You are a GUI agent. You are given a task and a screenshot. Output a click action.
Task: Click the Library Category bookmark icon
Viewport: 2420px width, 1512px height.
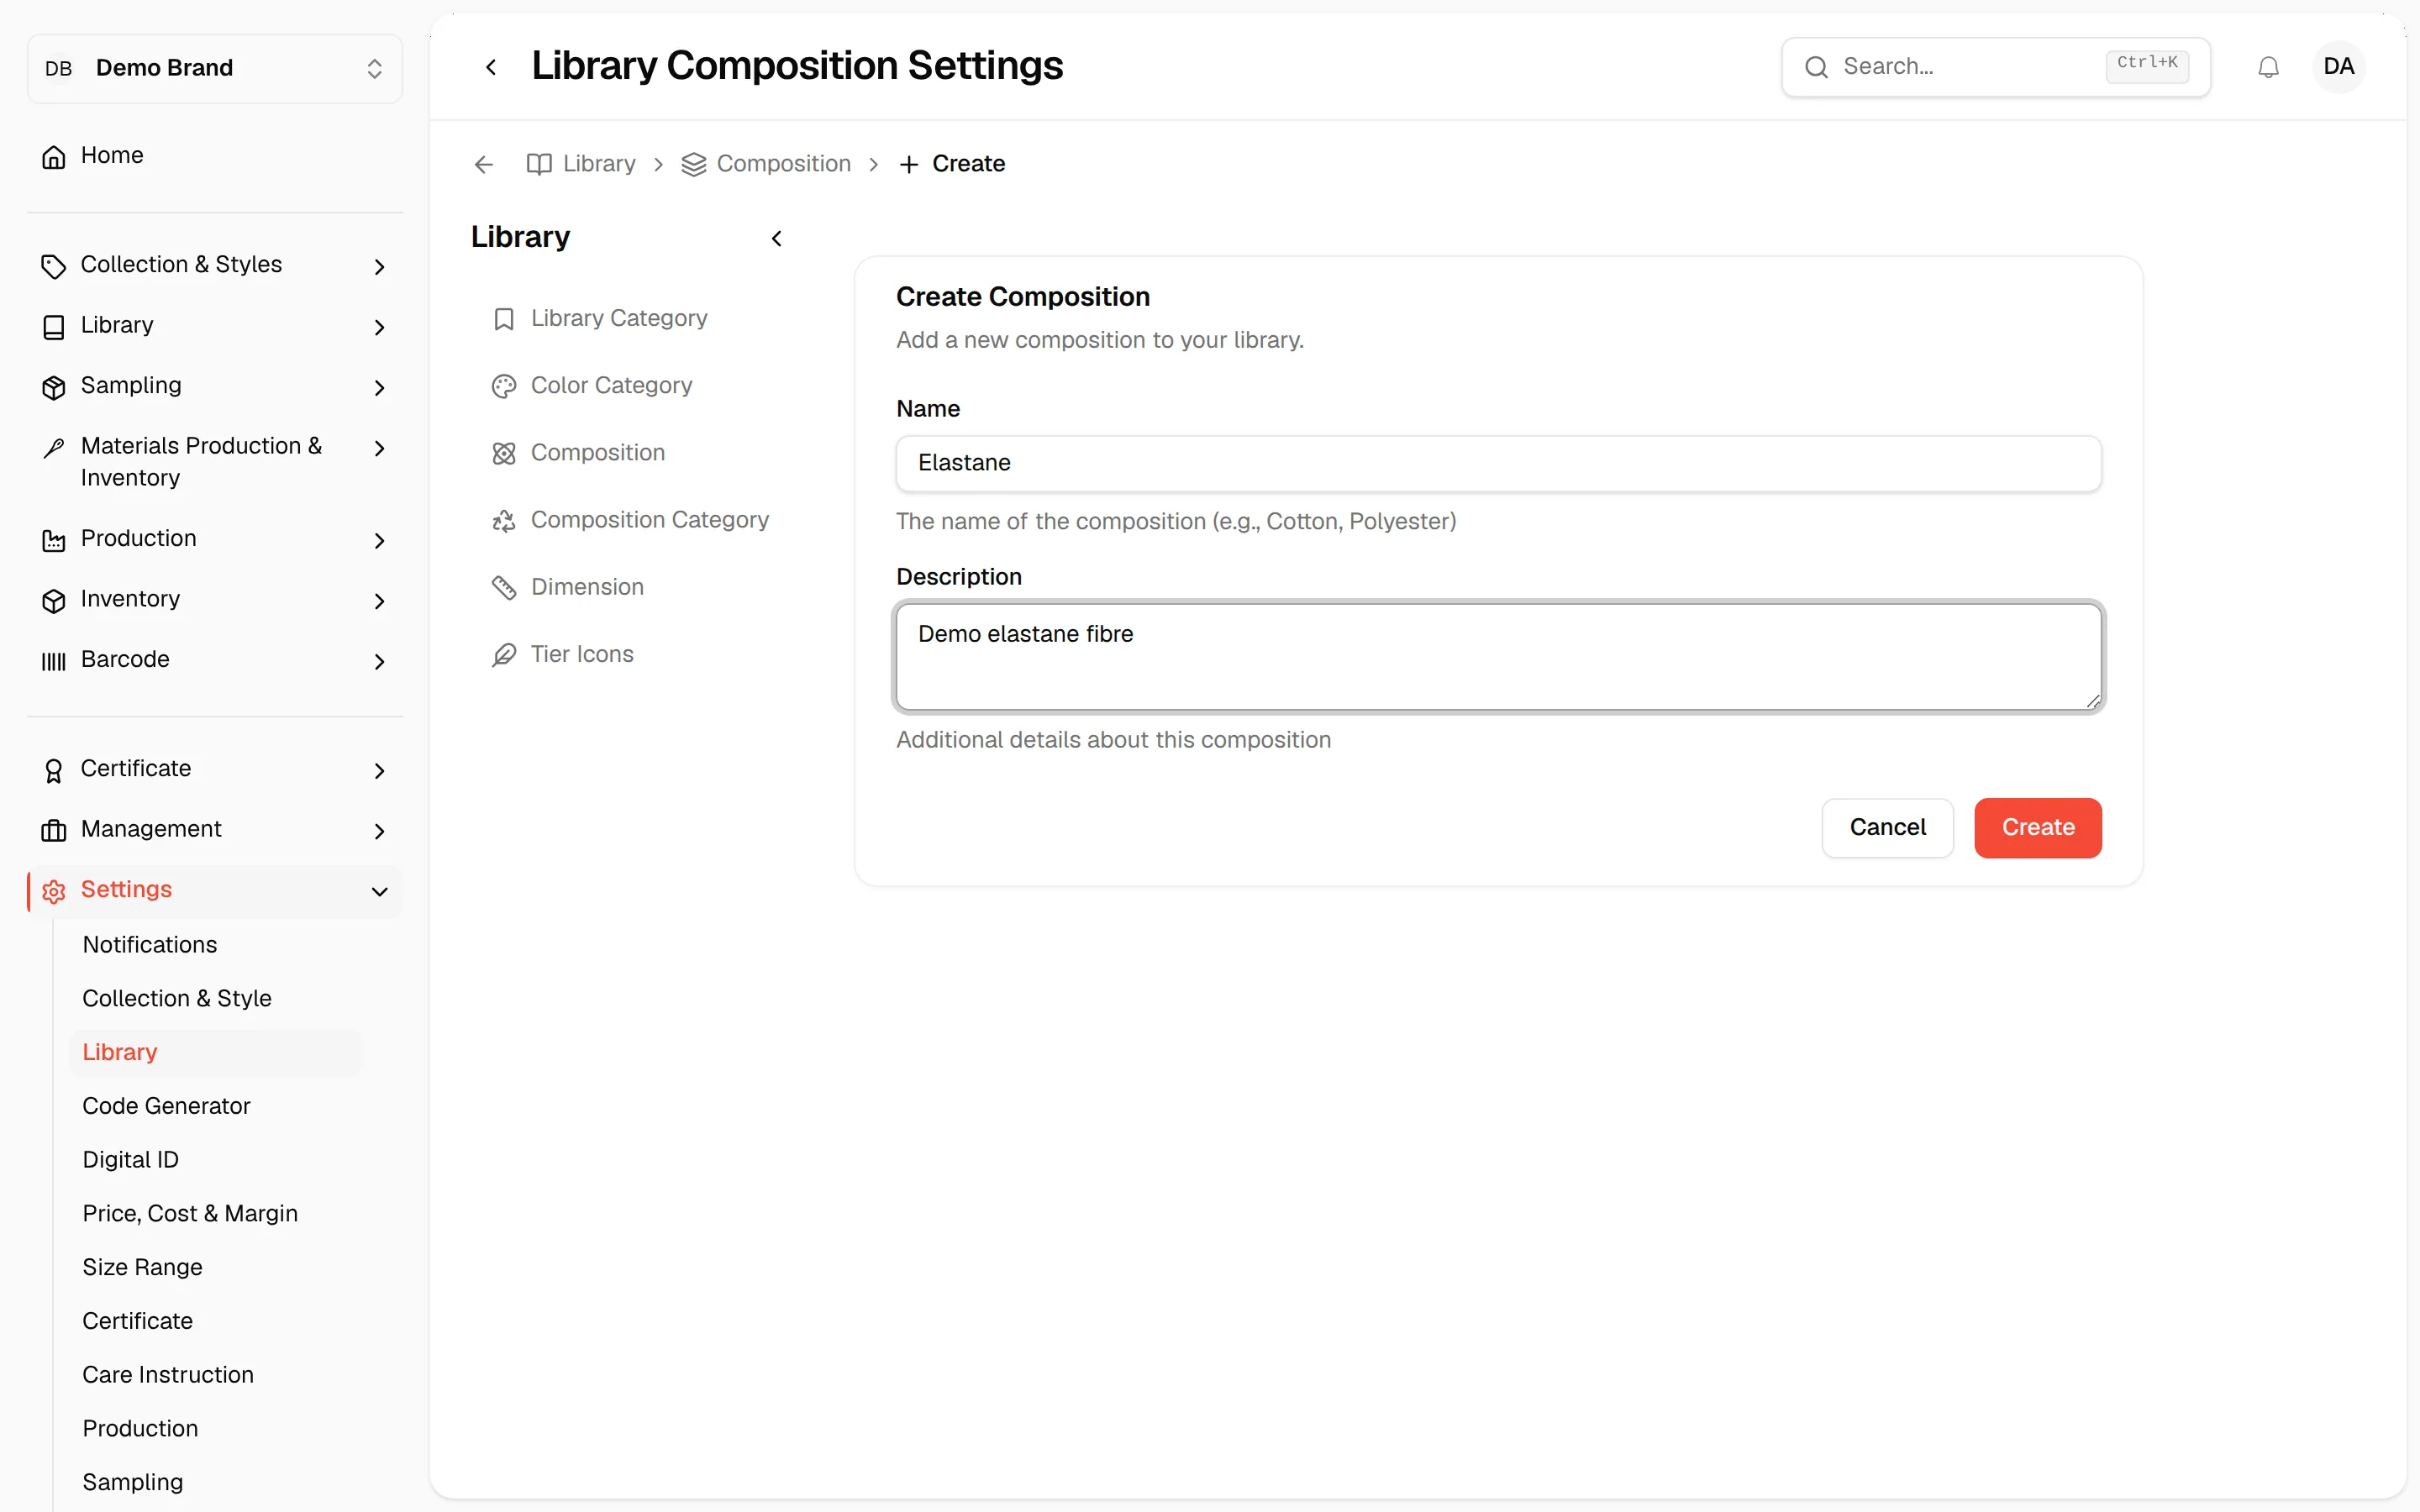(504, 319)
